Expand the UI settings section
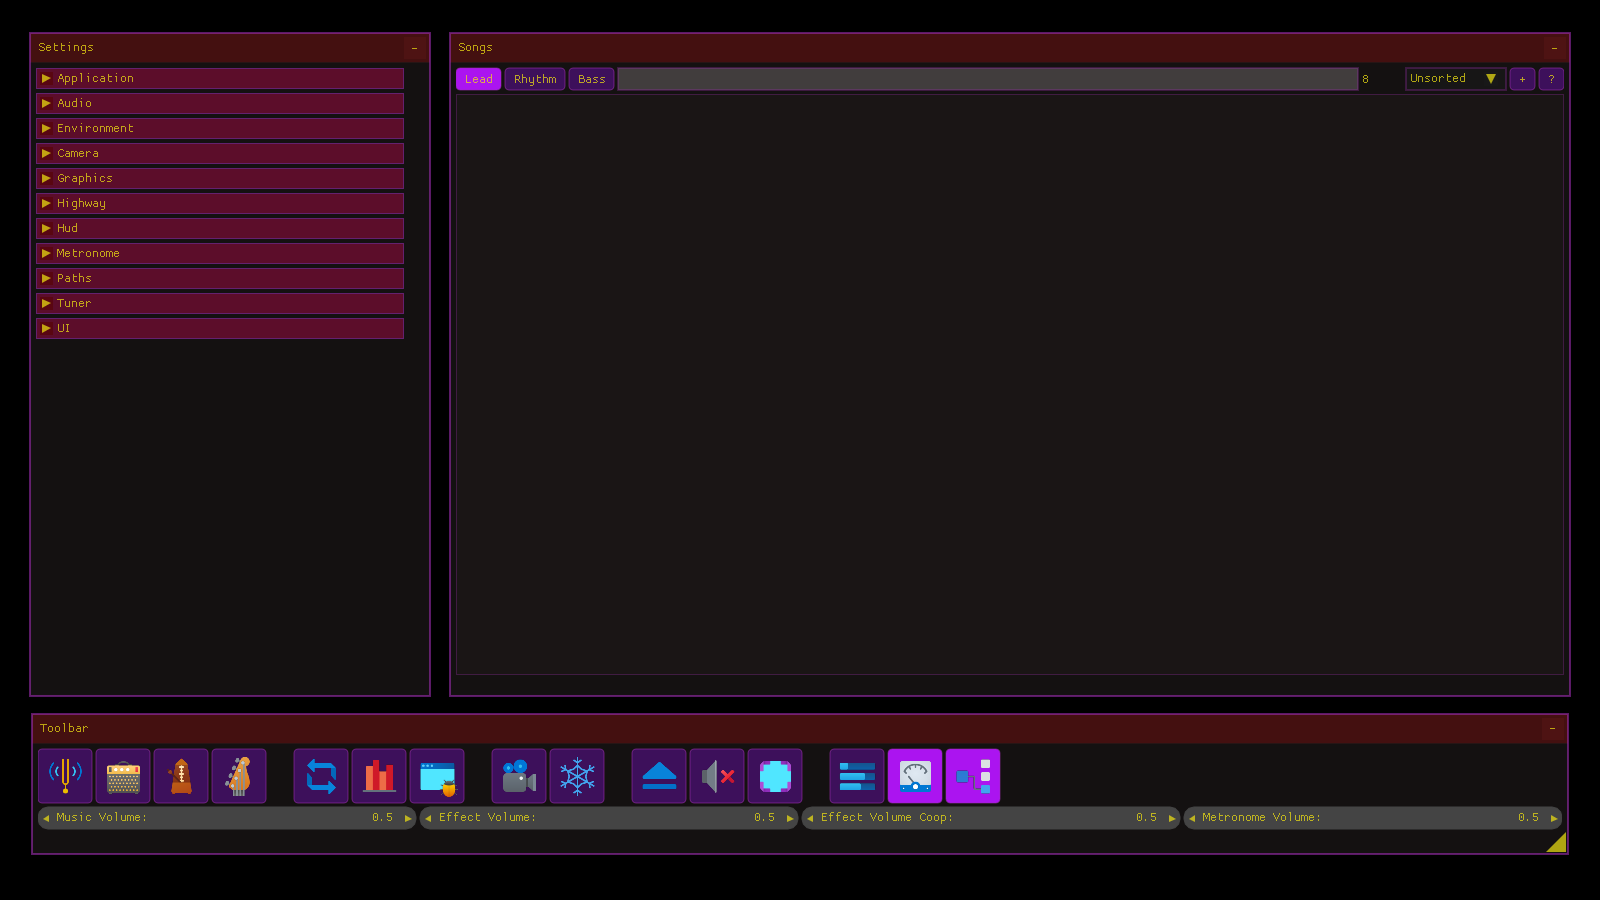 click(x=220, y=328)
